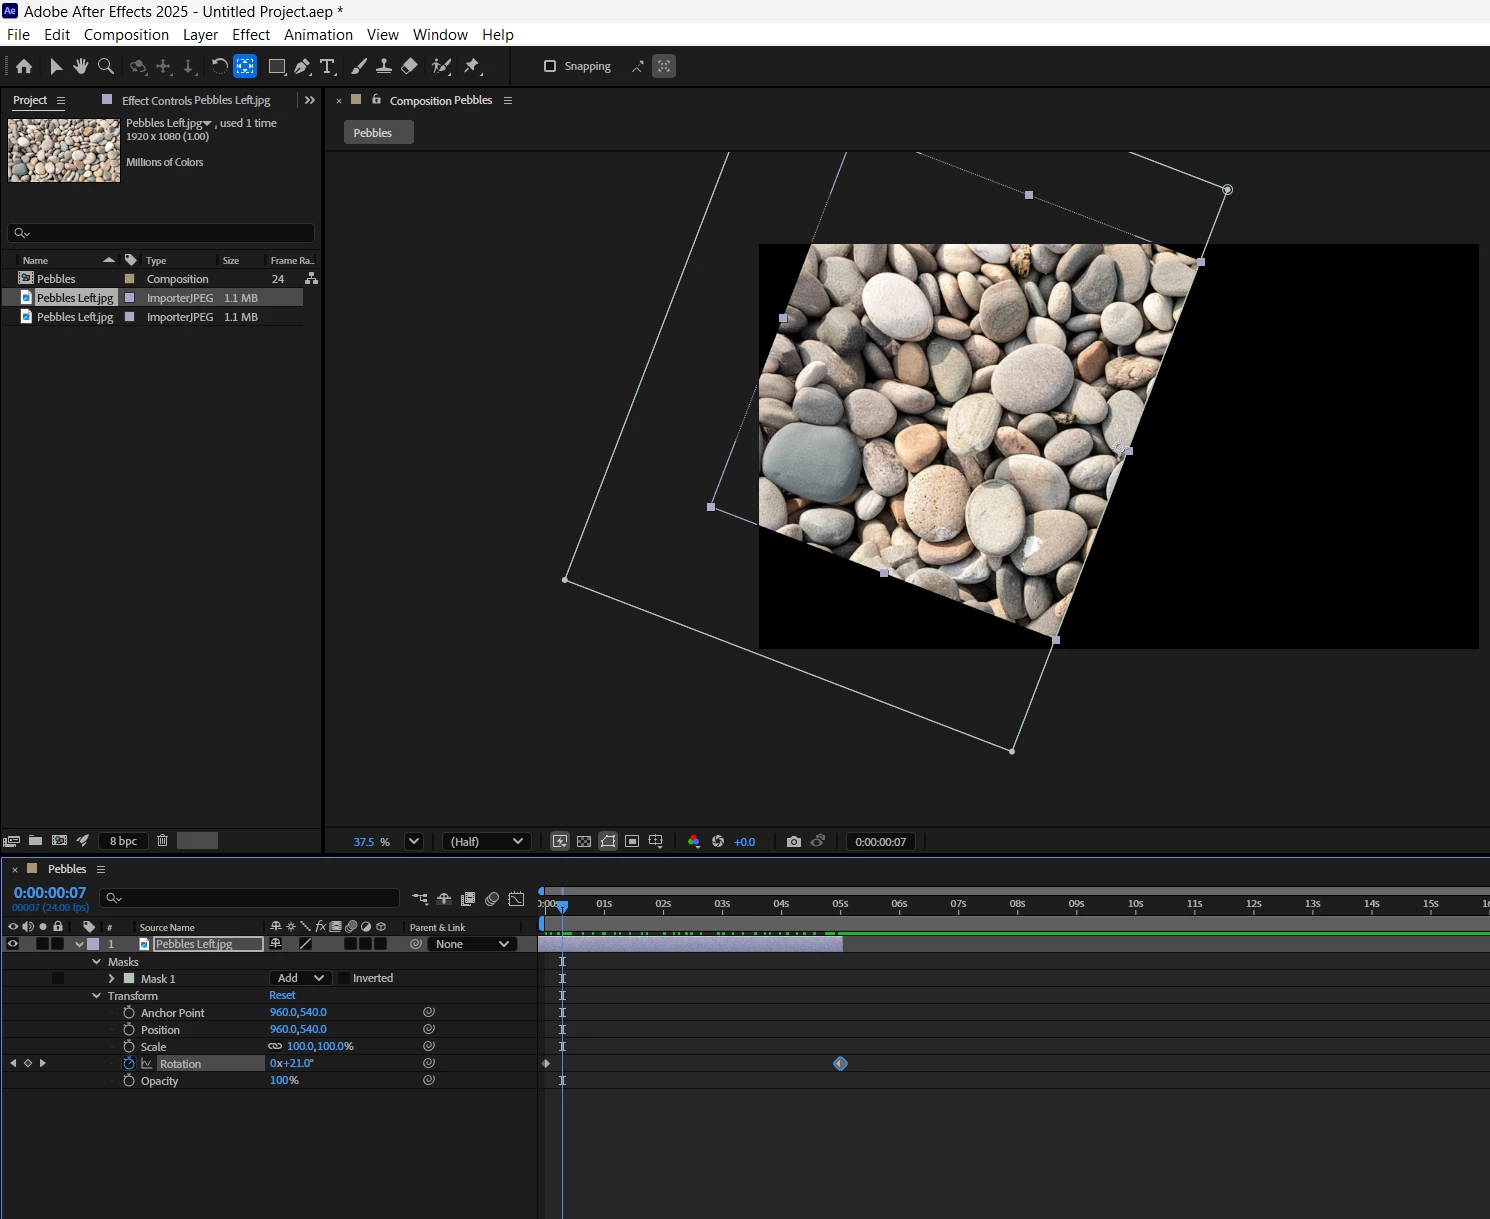Expand the Mask 1 properties
The height and width of the screenshot is (1219, 1490).
pyautogui.click(x=111, y=979)
